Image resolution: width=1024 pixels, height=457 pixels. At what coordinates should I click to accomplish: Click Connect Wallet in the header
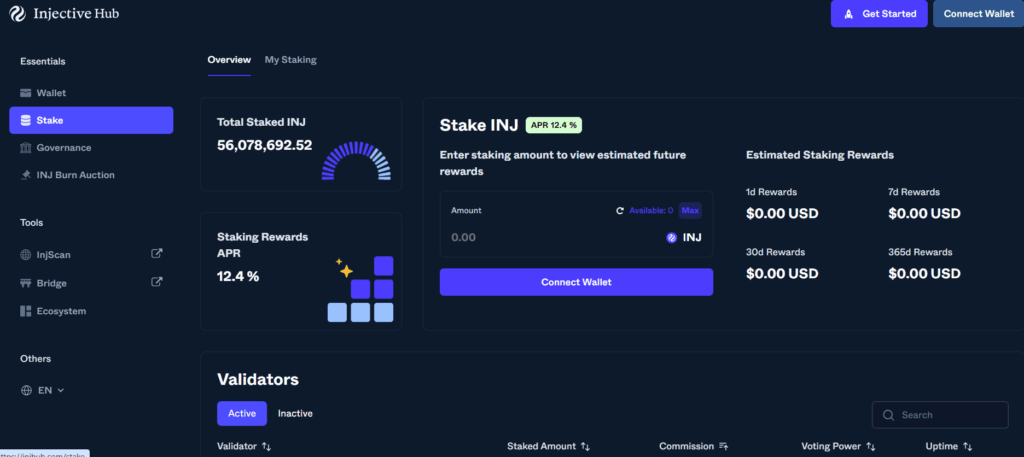[978, 14]
